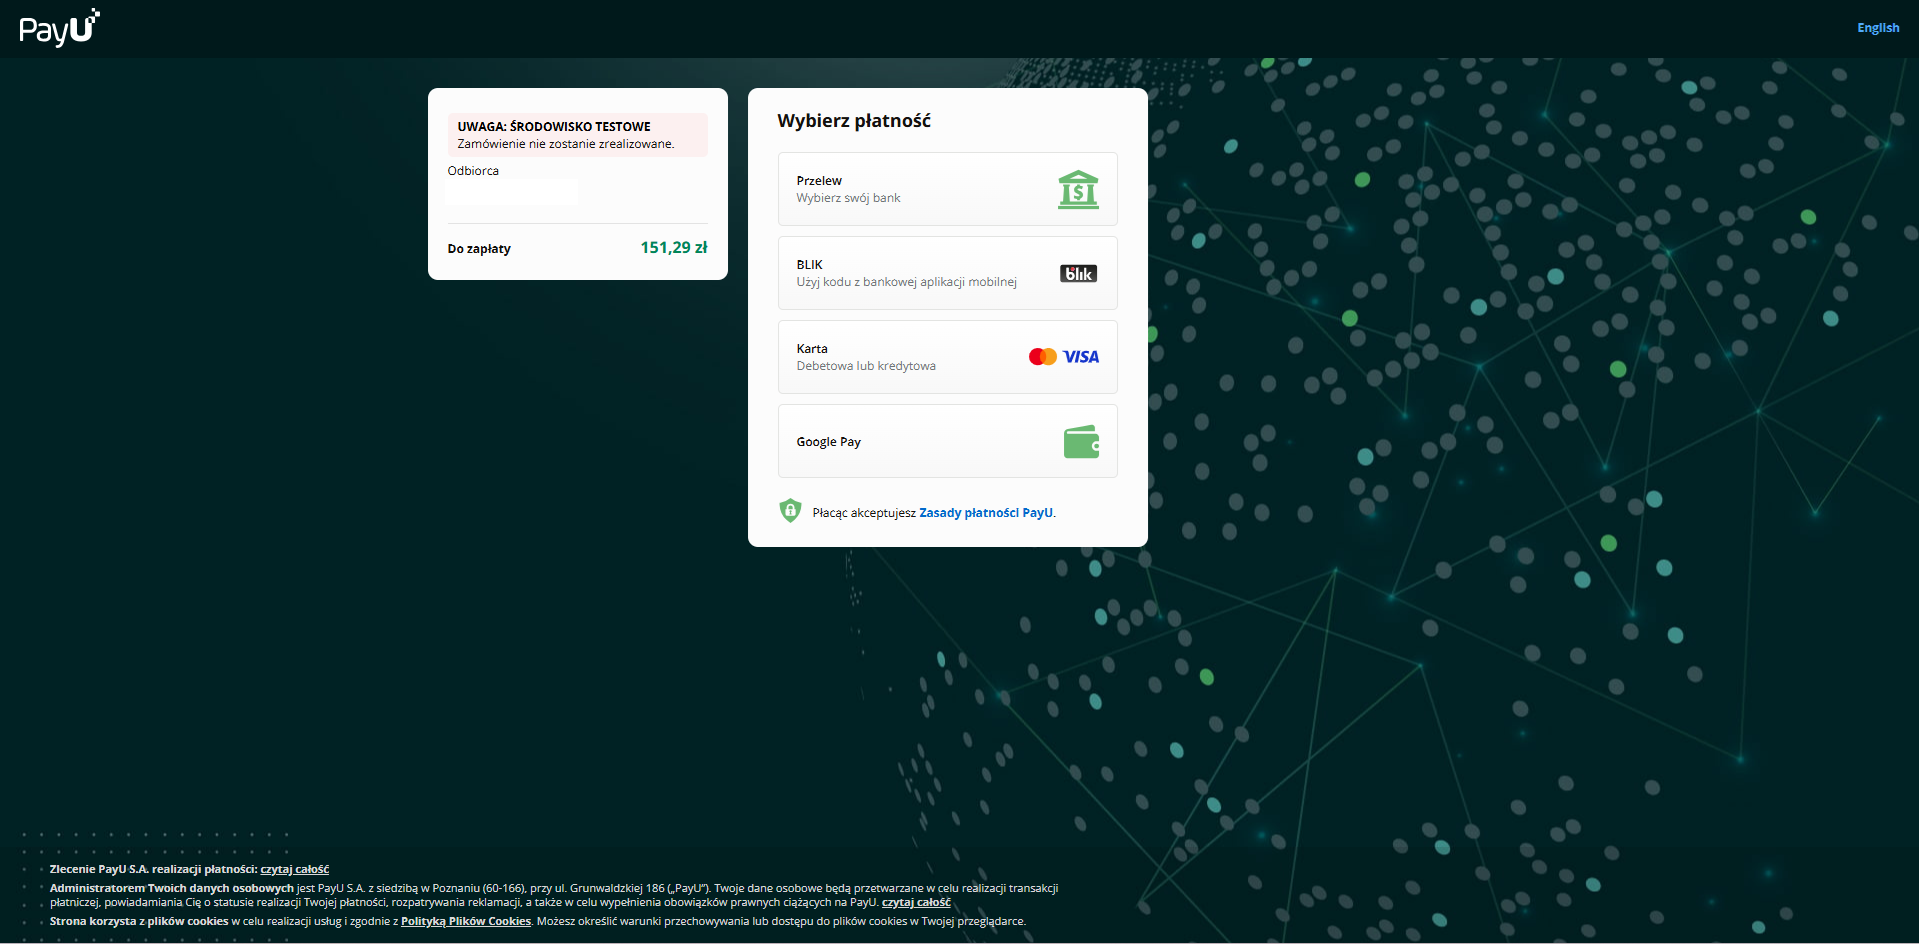This screenshot has height=944, width=1919.
Task: Click the BLIK logo icon
Action: coord(1078,274)
